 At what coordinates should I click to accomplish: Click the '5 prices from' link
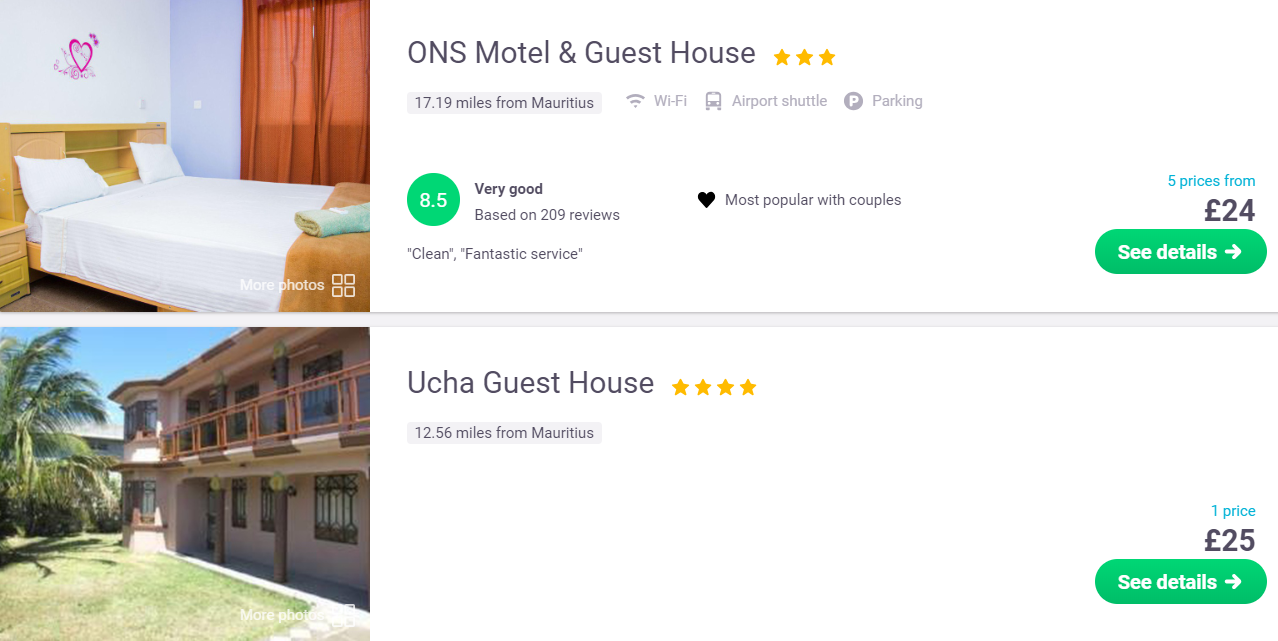pyautogui.click(x=1211, y=181)
